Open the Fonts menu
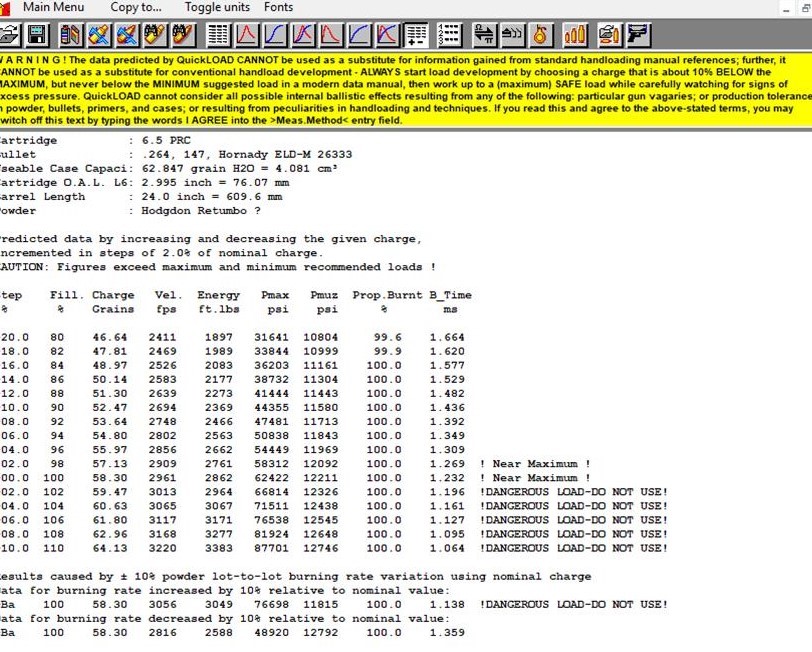 coord(278,7)
